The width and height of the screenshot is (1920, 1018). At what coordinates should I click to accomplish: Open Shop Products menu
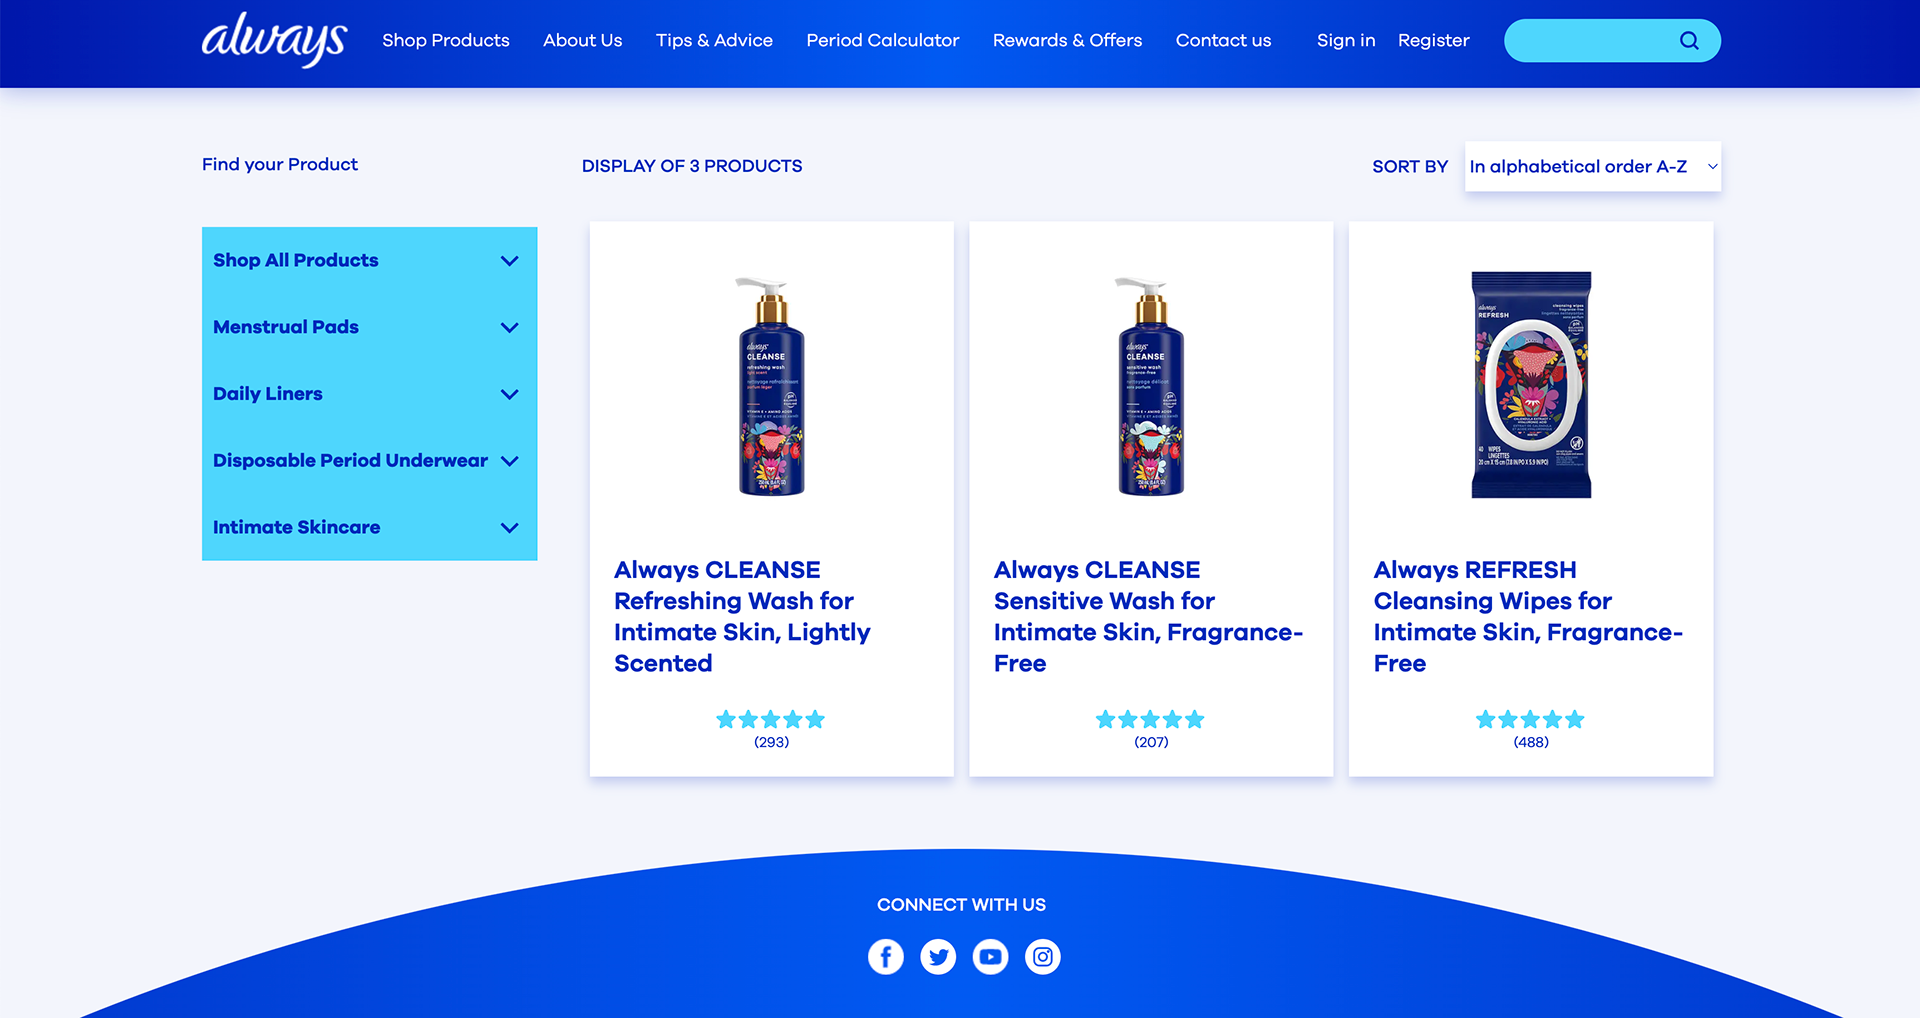pos(446,41)
